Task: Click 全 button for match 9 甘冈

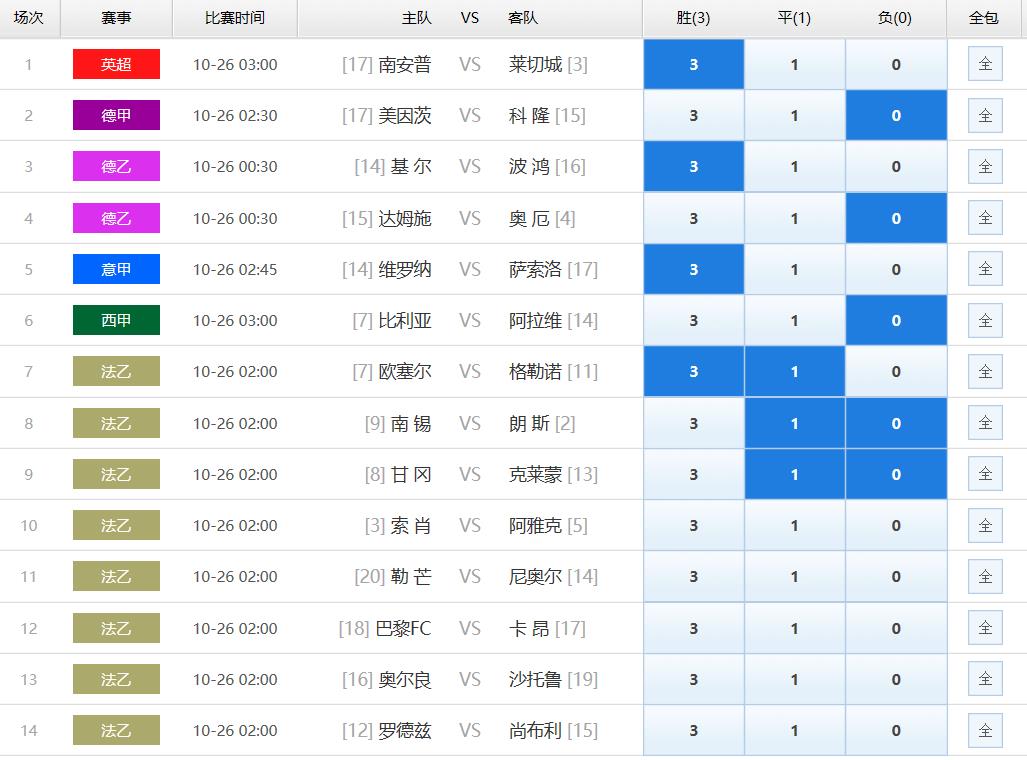Action: (985, 474)
